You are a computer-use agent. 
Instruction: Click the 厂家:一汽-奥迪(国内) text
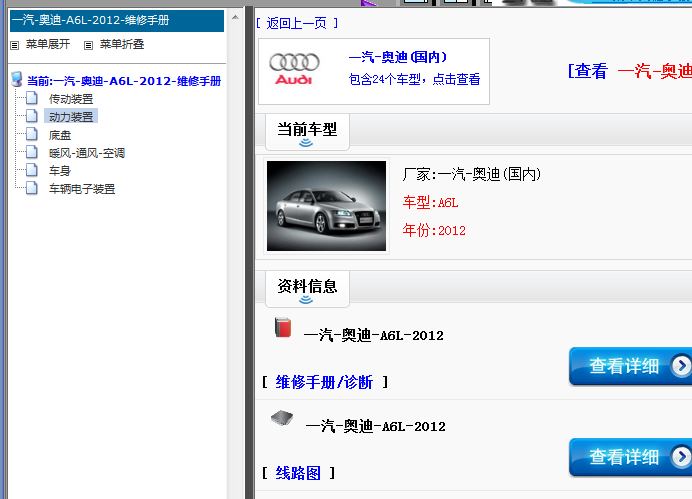click(472, 174)
